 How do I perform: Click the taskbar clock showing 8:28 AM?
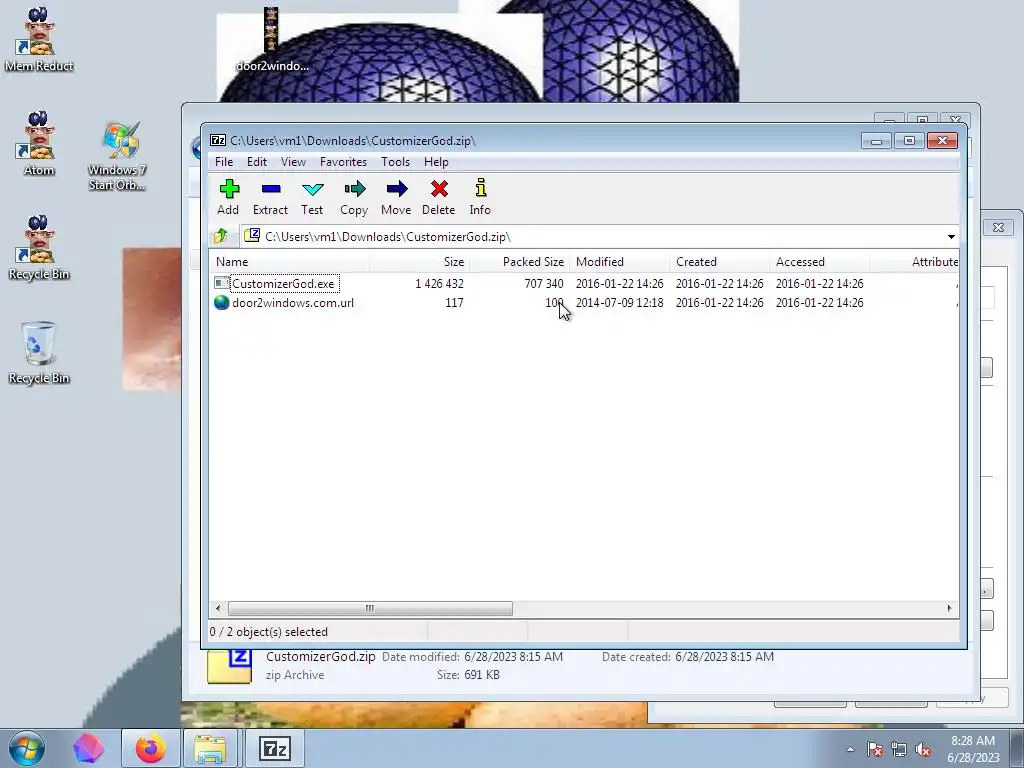tap(972, 748)
